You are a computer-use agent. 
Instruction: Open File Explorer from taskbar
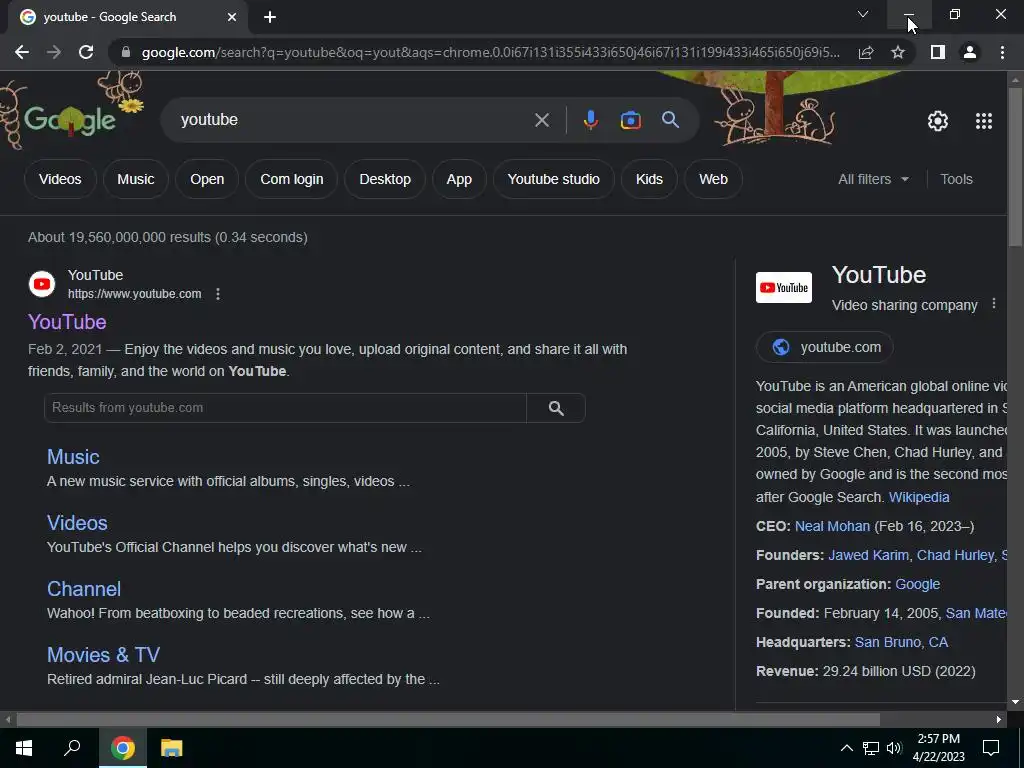tap(171, 748)
